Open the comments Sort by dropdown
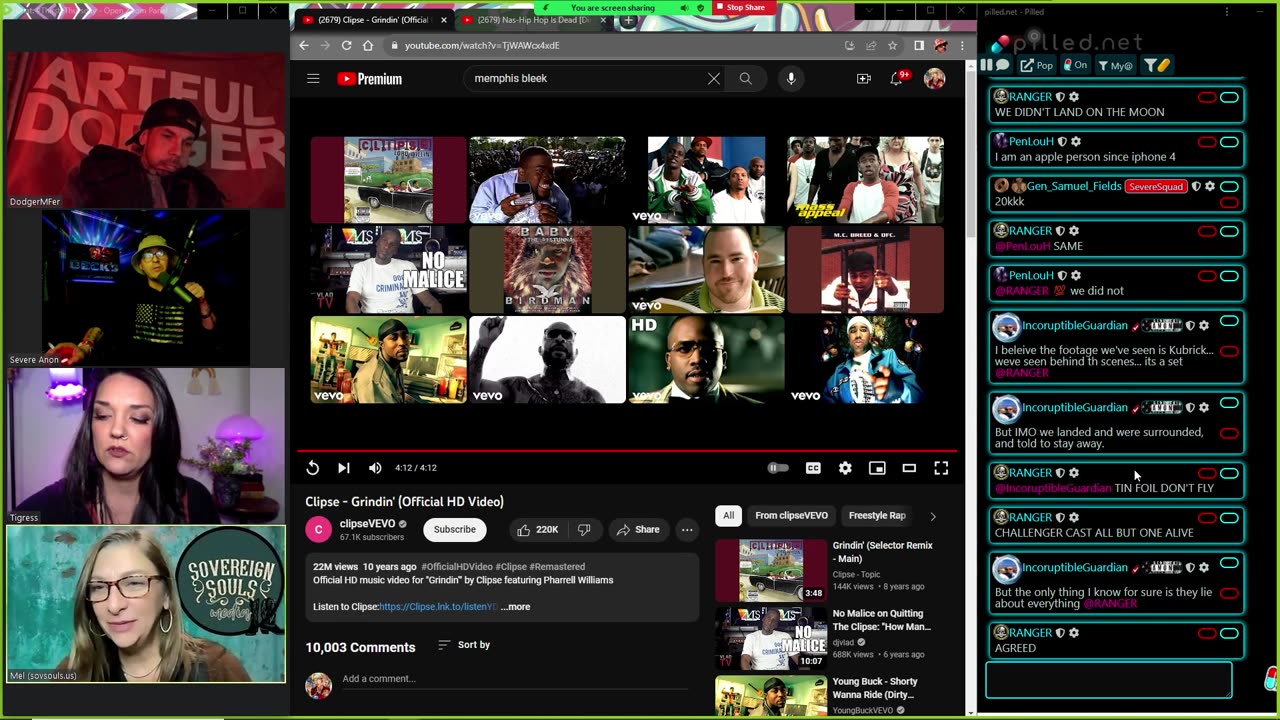The height and width of the screenshot is (720, 1280). click(x=464, y=645)
